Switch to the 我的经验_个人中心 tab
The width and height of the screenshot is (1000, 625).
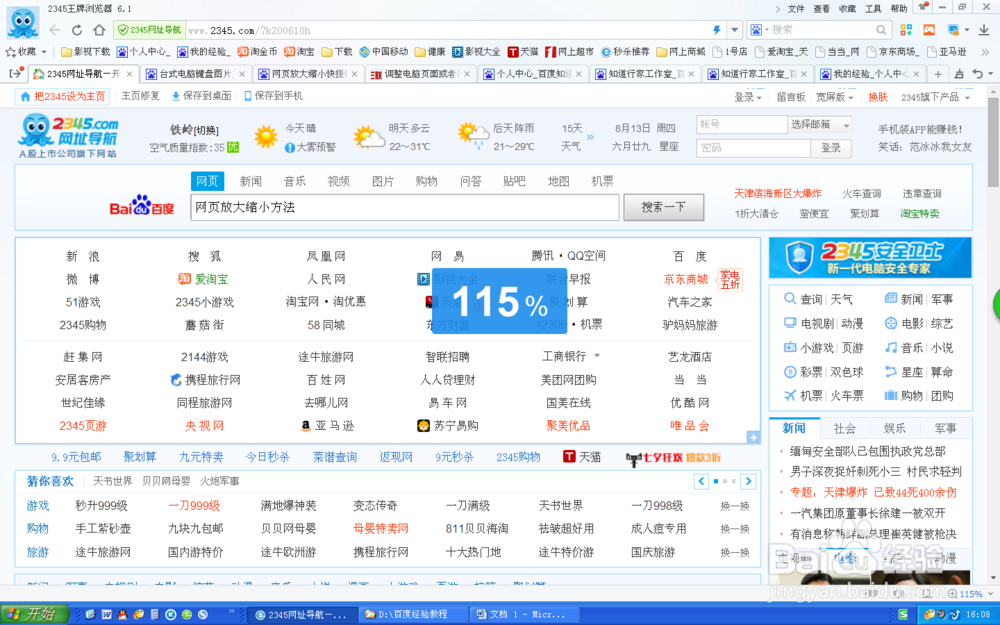pos(872,74)
